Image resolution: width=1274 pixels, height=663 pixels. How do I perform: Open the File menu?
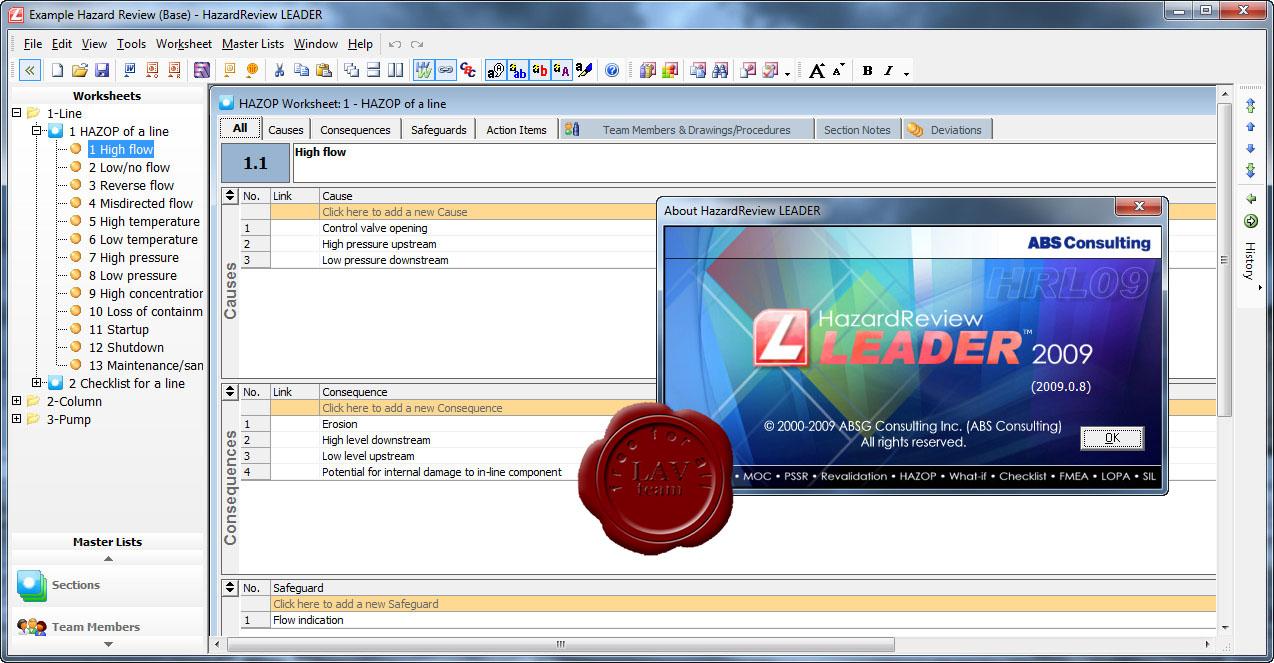(x=33, y=44)
